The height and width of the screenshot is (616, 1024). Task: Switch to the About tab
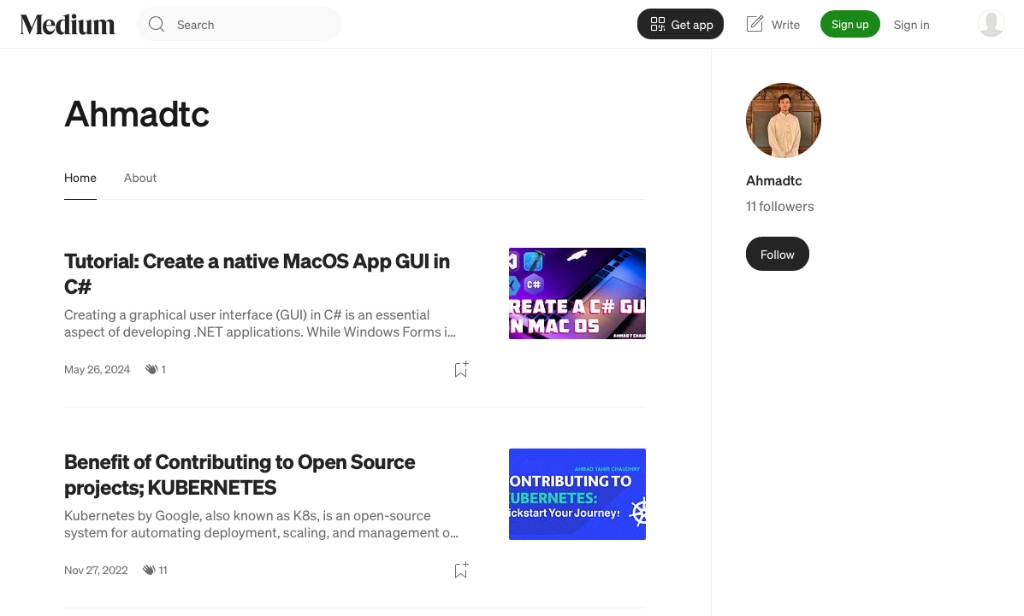tap(140, 178)
